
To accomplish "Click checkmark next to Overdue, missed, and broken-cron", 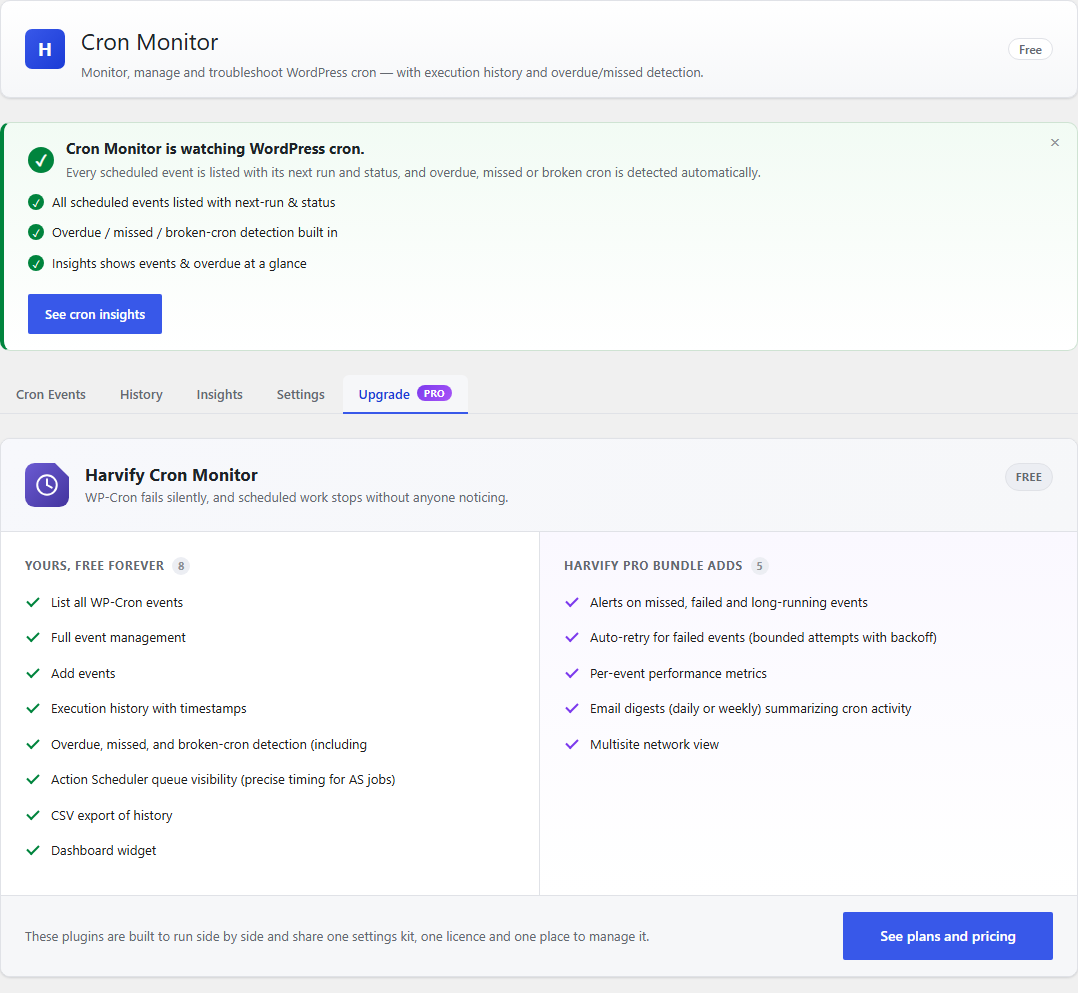I will 33,744.
